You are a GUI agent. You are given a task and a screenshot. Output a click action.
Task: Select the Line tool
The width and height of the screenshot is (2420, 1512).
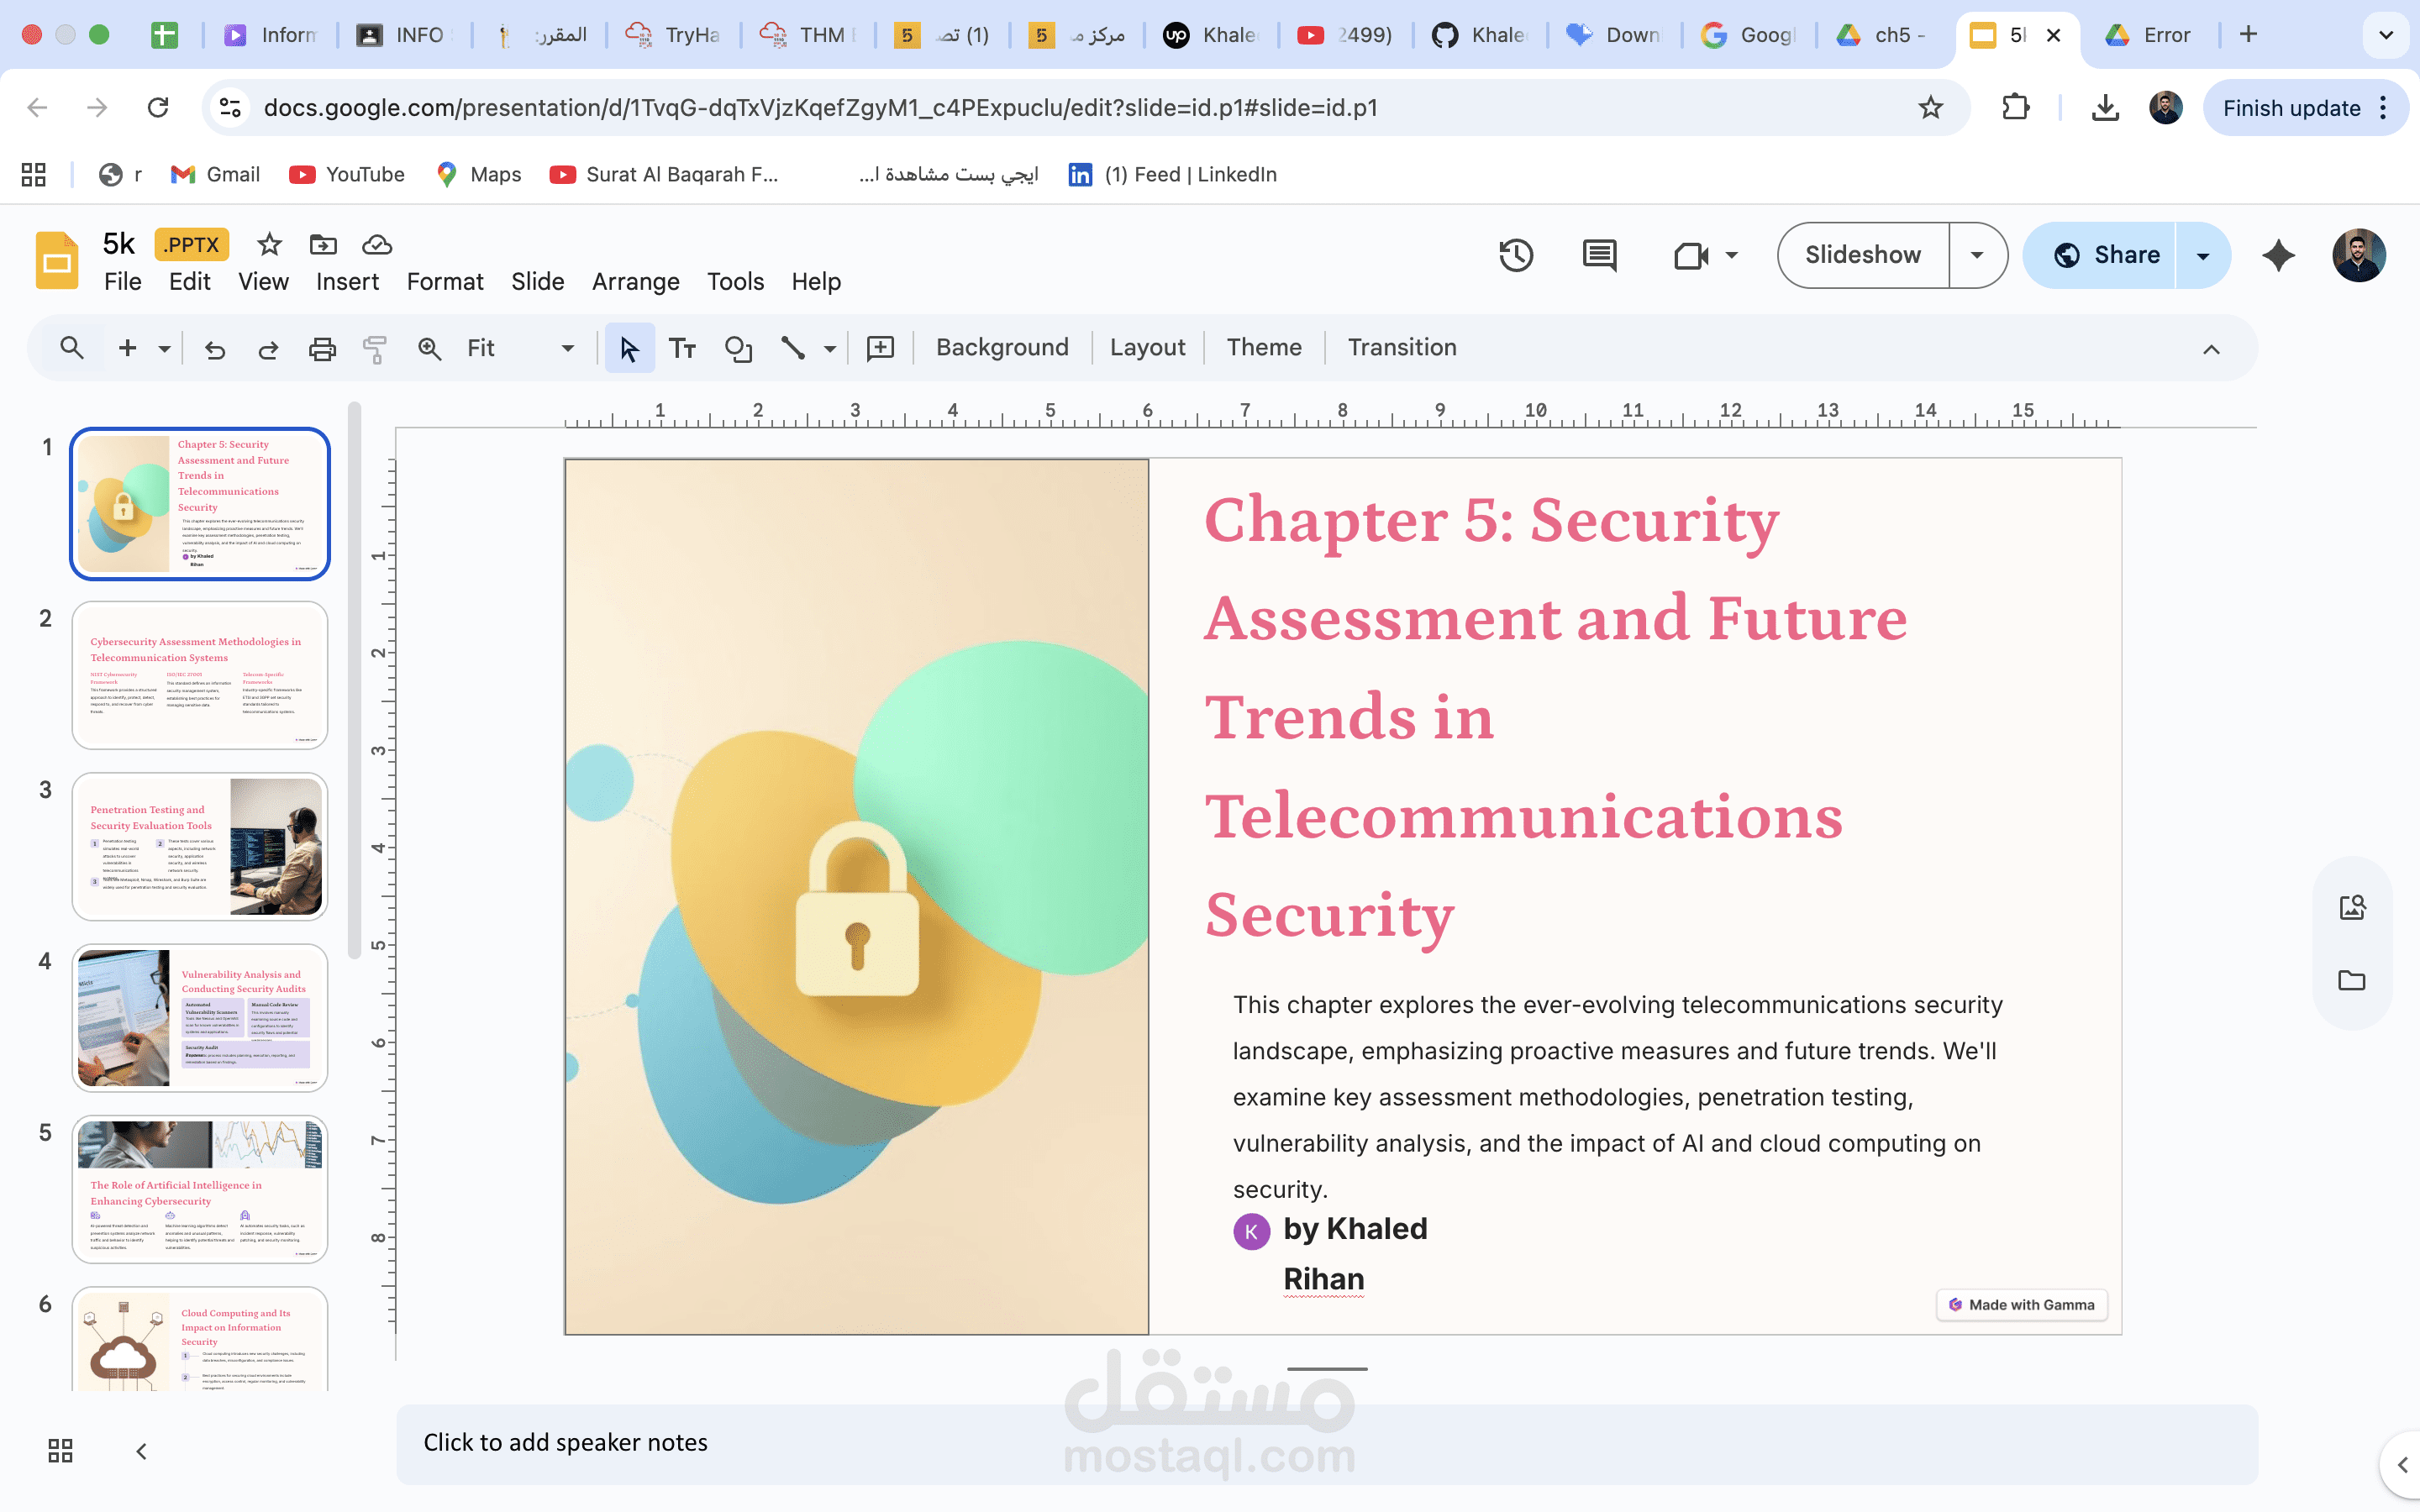(793, 348)
